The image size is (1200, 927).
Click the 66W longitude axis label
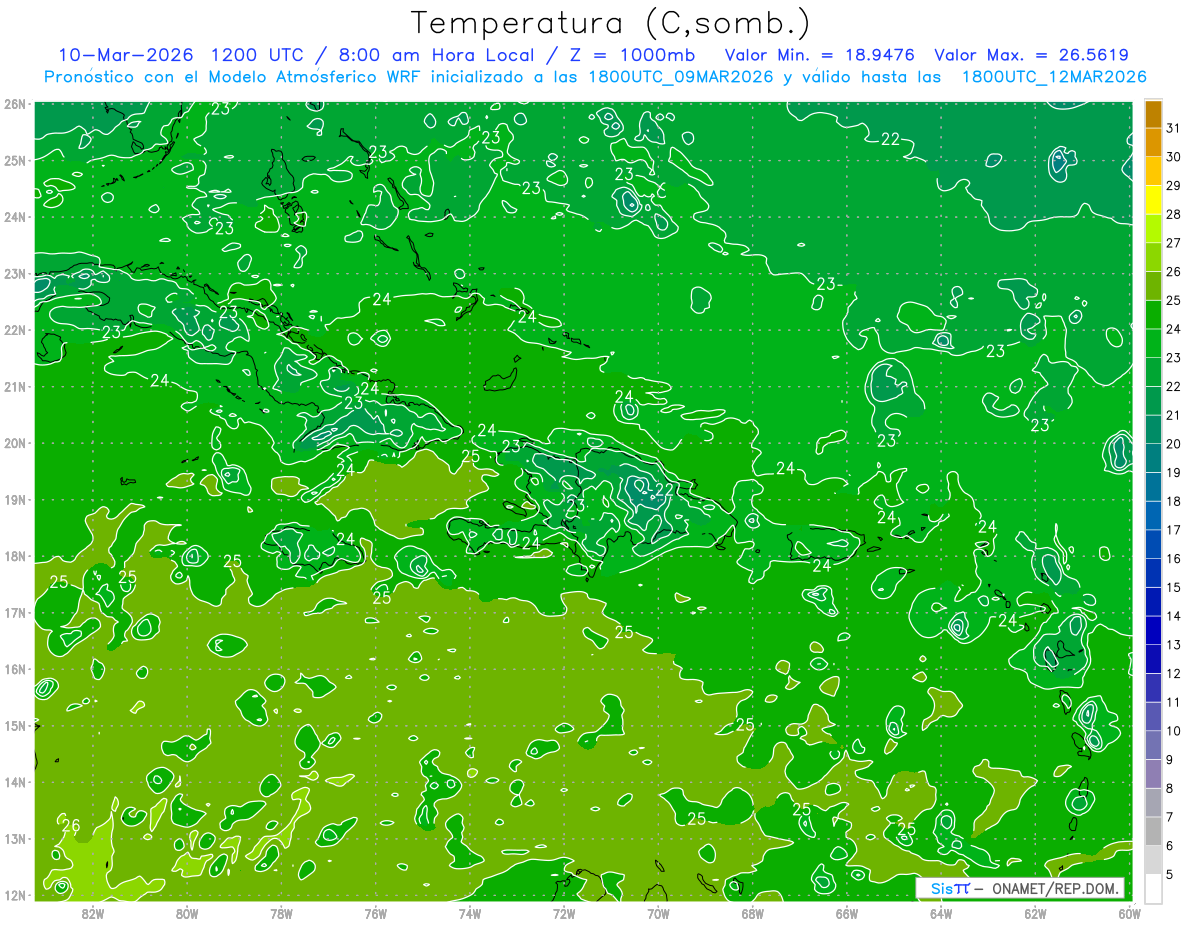click(x=846, y=913)
